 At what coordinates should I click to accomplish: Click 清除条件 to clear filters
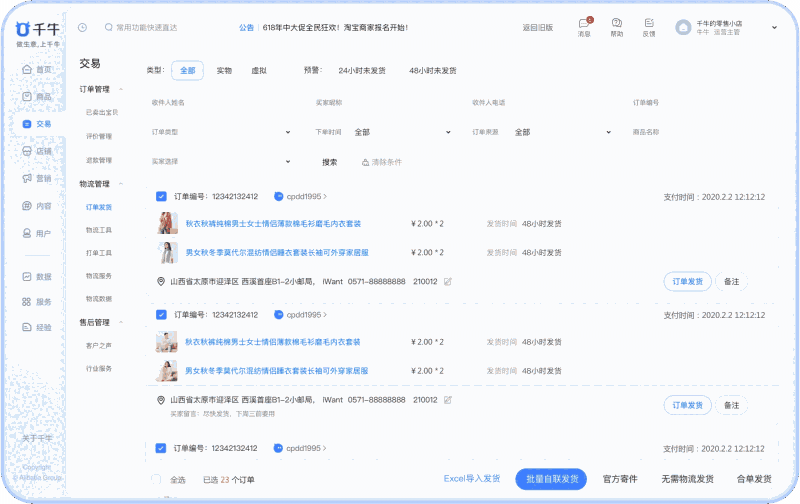[x=386, y=162]
